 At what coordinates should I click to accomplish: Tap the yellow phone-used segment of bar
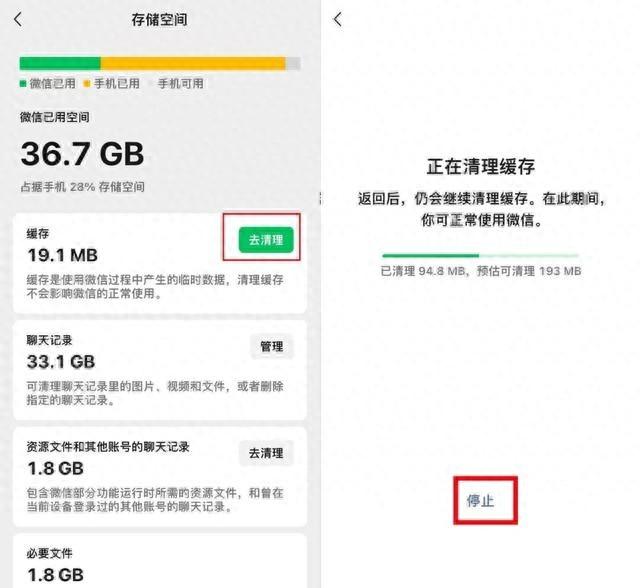coord(193,63)
